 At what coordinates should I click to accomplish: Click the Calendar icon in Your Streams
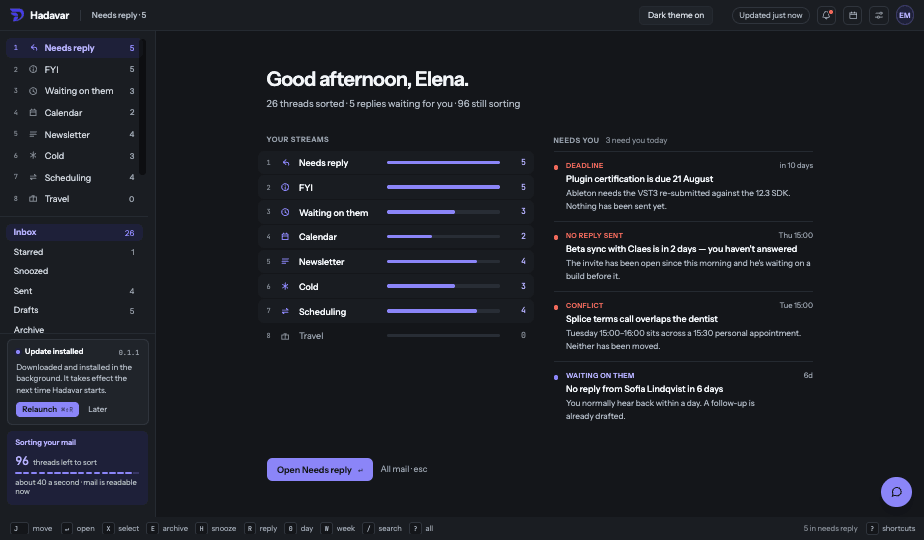click(285, 236)
